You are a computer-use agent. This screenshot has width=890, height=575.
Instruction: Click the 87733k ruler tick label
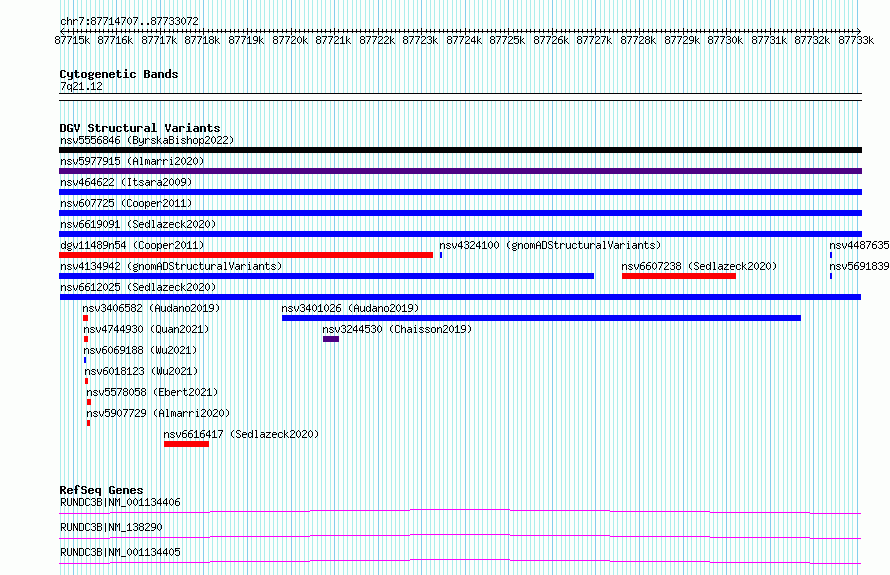(x=856, y=40)
